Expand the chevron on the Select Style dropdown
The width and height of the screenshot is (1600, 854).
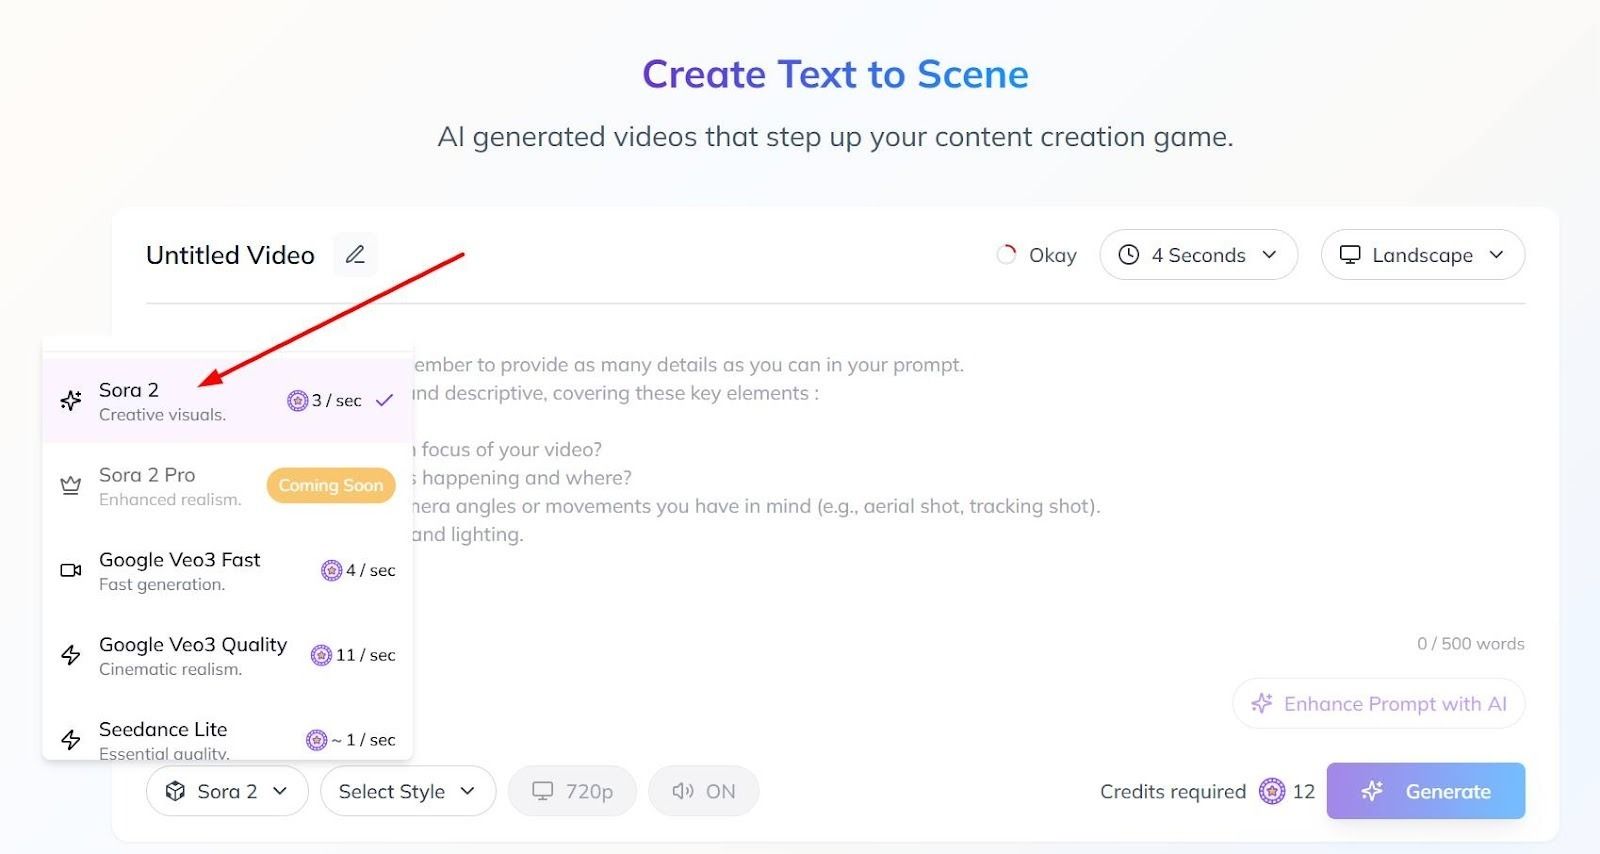coord(468,791)
